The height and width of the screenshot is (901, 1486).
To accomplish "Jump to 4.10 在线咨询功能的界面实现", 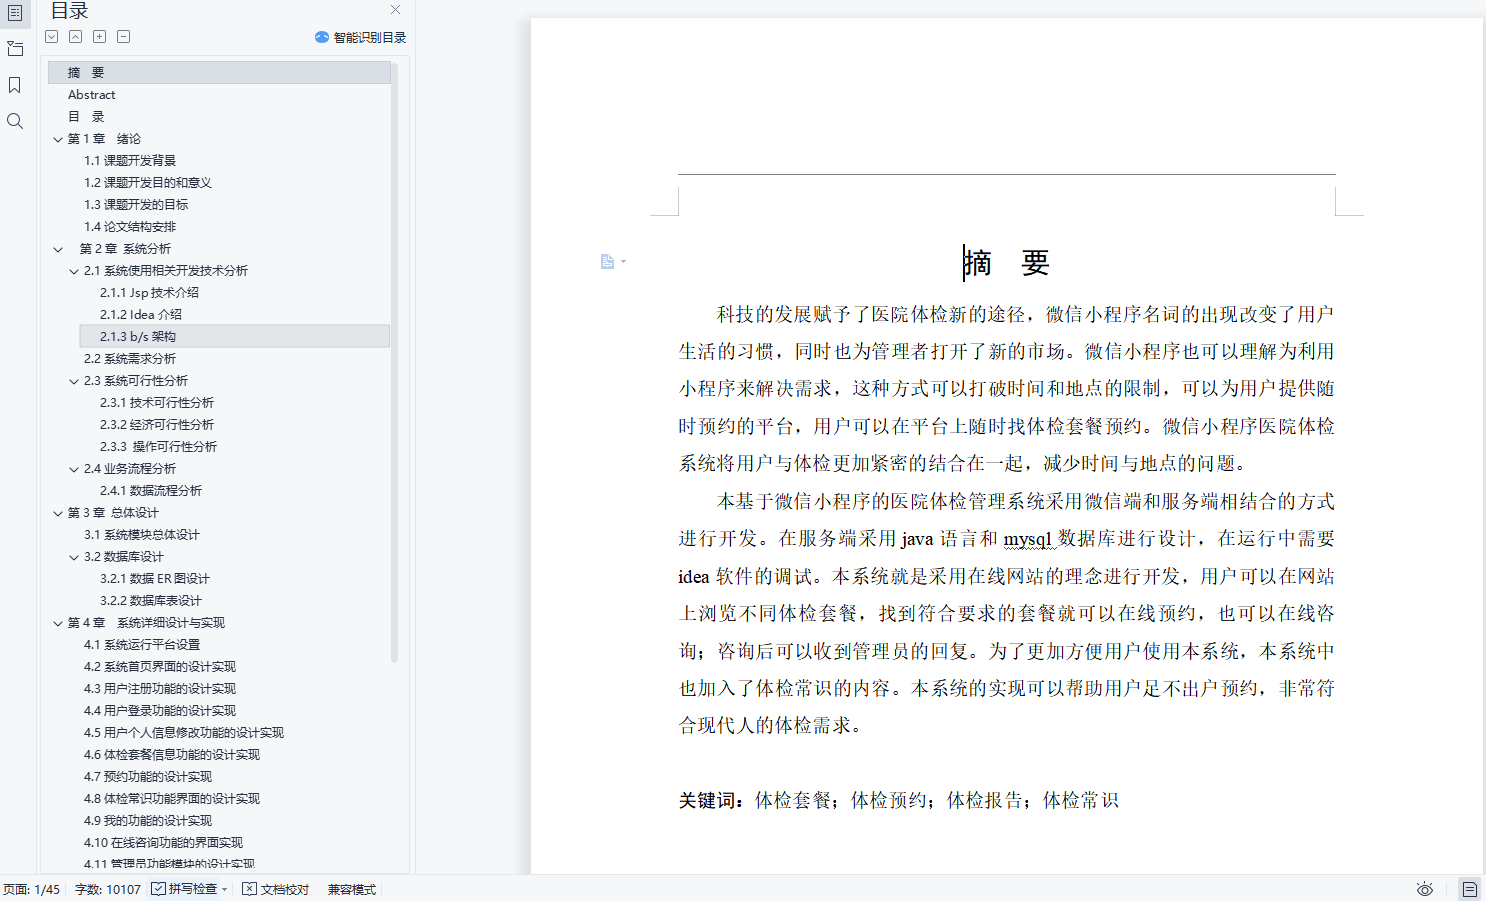I will click(x=163, y=843).
